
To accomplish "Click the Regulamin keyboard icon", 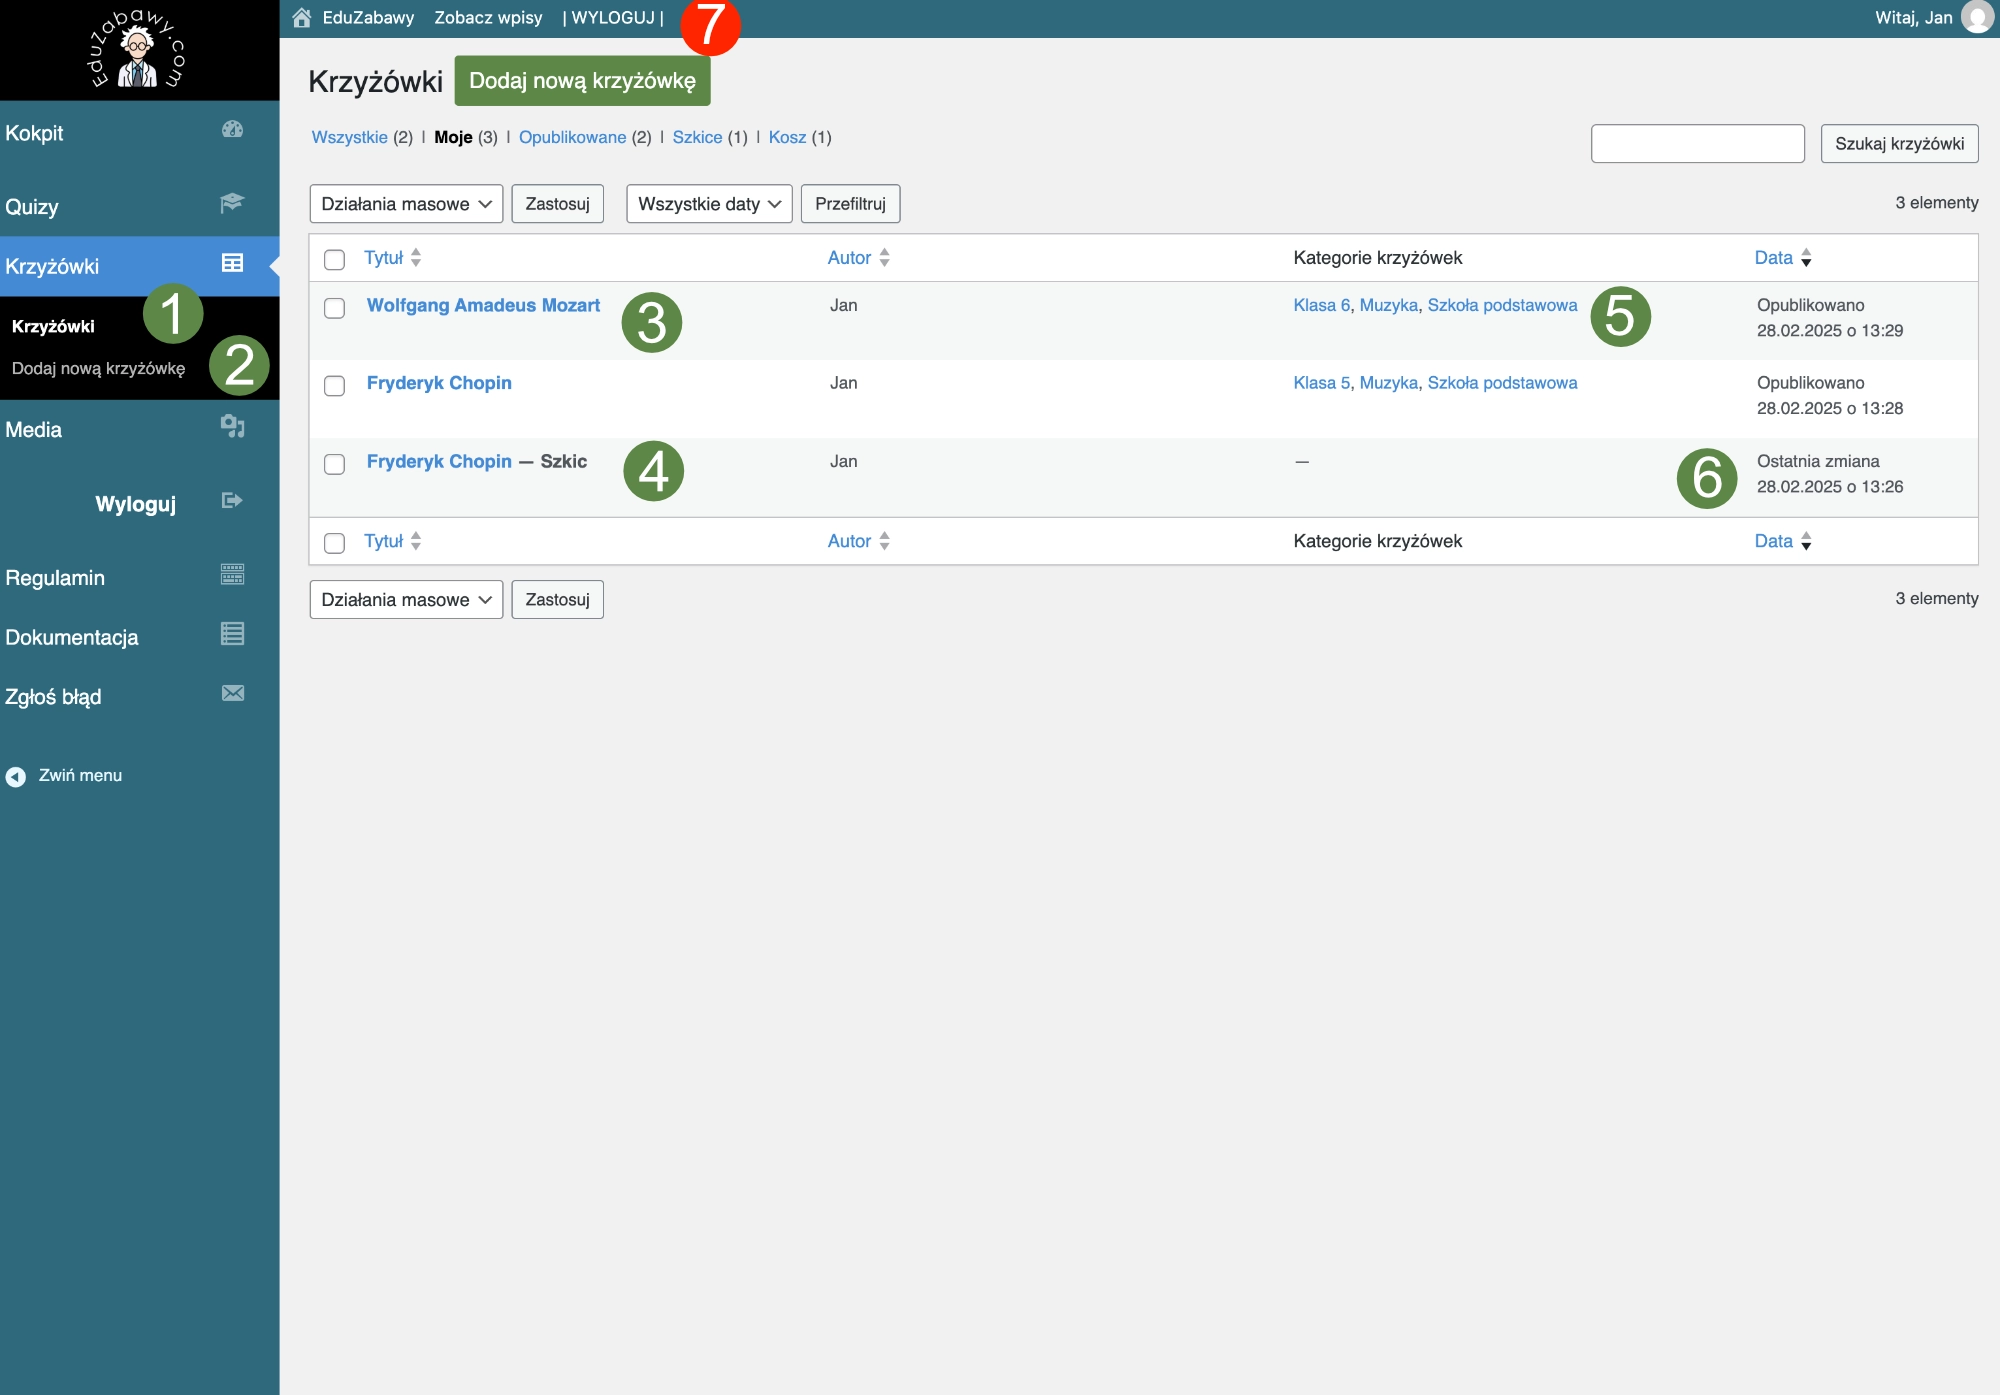I will pyautogui.click(x=232, y=575).
